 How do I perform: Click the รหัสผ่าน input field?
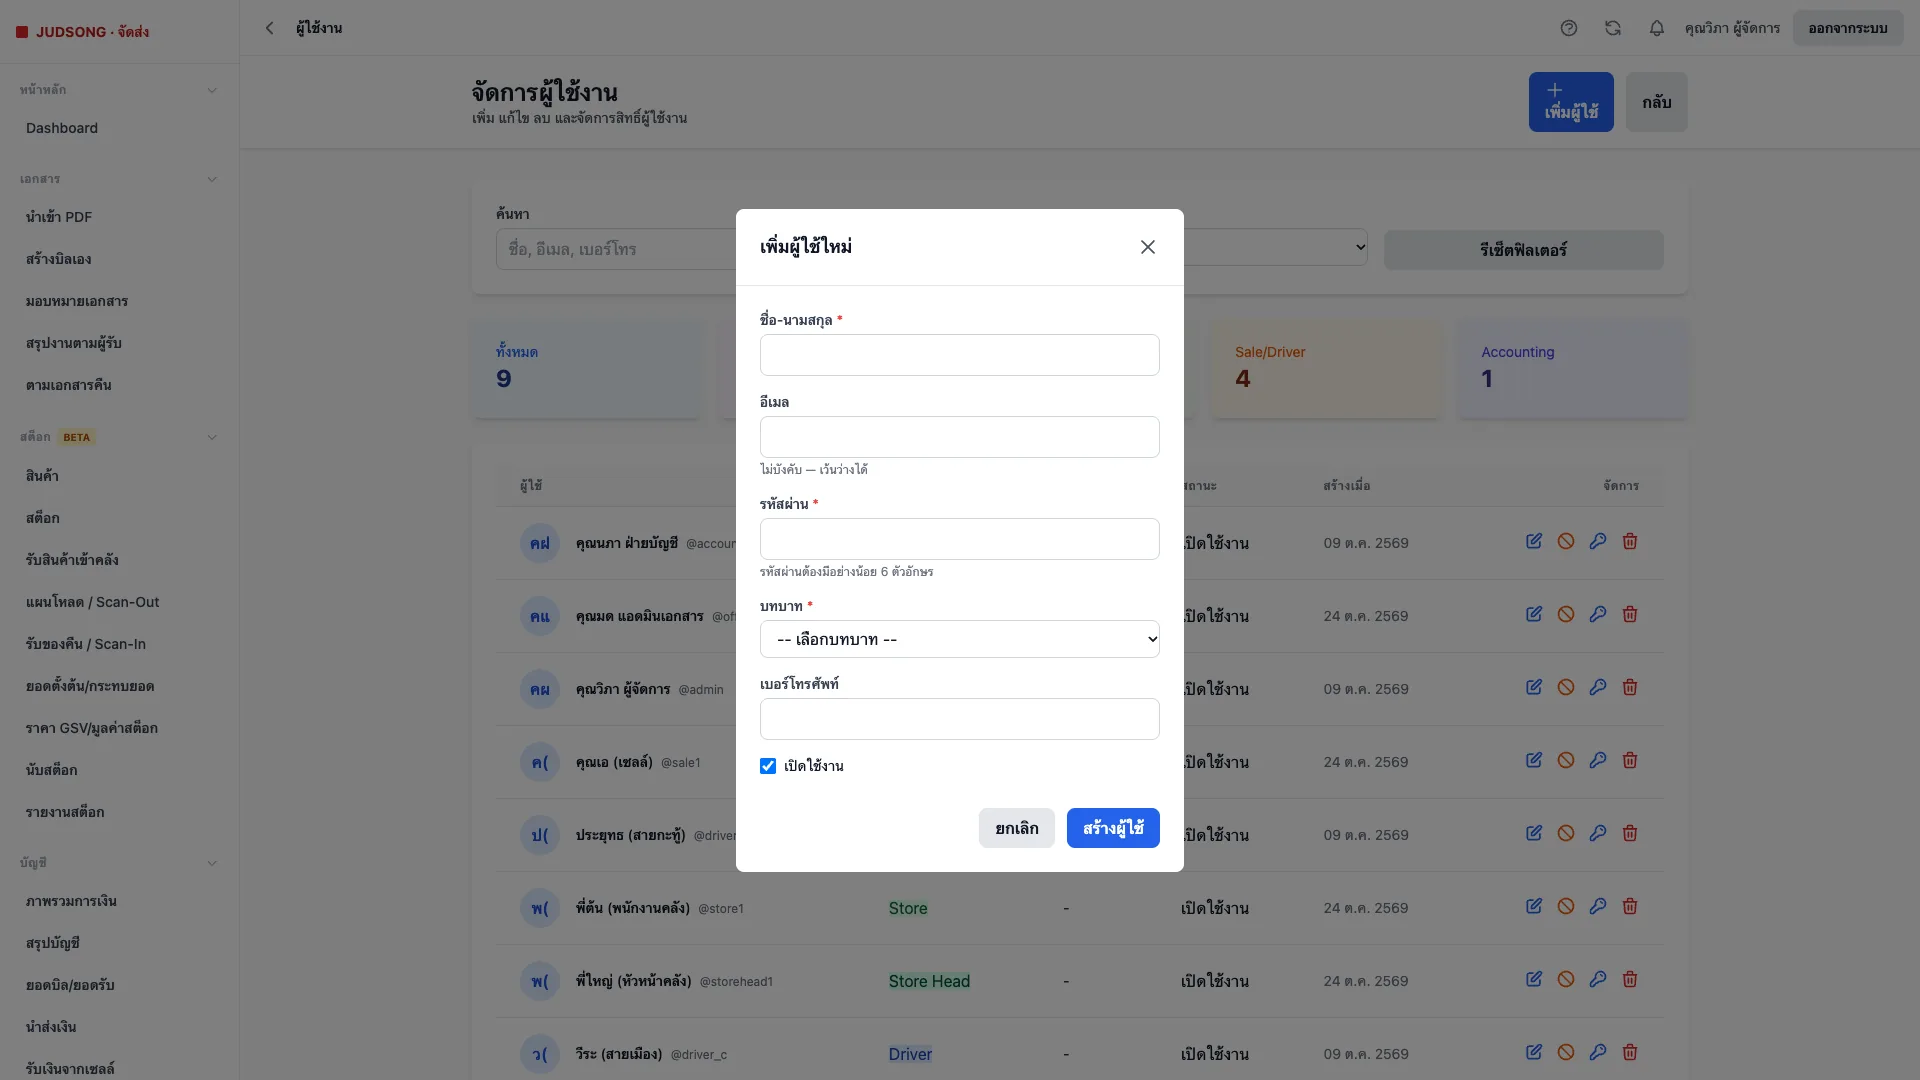(959, 539)
